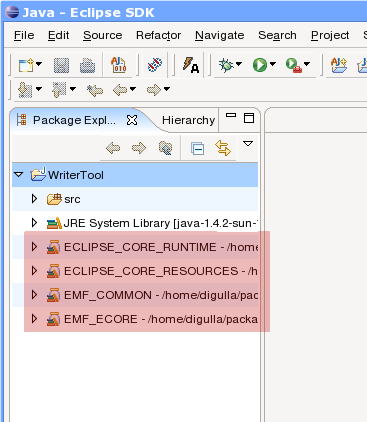This screenshot has width=367, height=422.
Task: Open the main toolbar Back history dropdown
Action: click(x=133, y=89)
